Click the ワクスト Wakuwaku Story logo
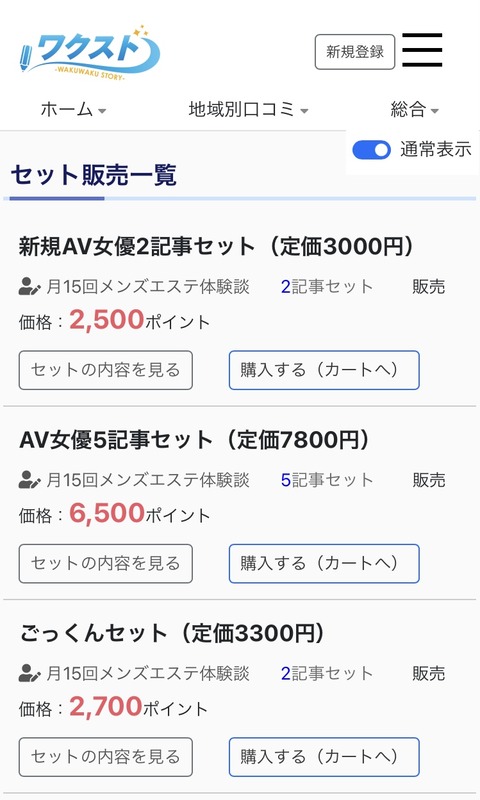 tap(91, 52)
